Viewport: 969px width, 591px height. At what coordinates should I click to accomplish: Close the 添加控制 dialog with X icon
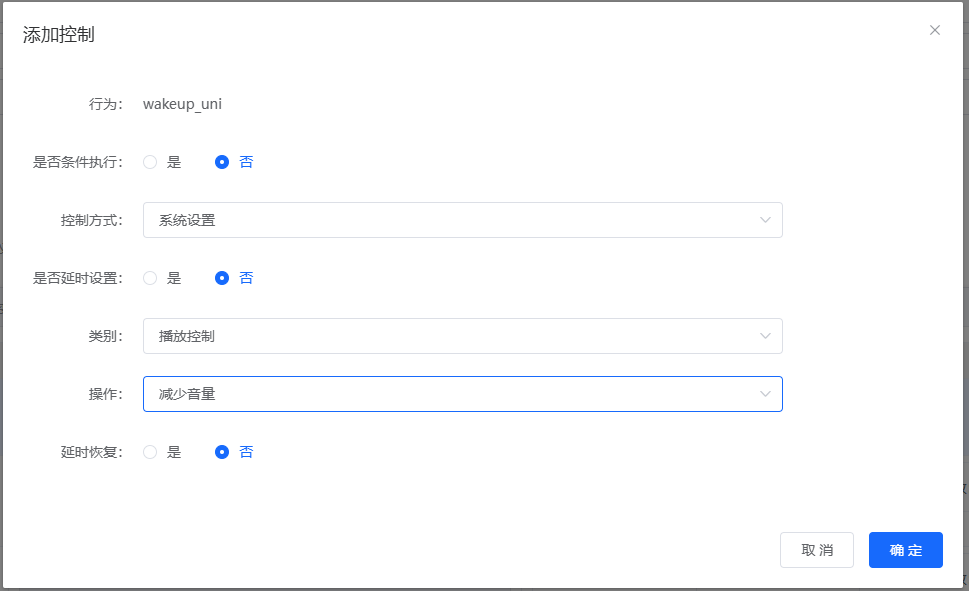pos(935,30)
